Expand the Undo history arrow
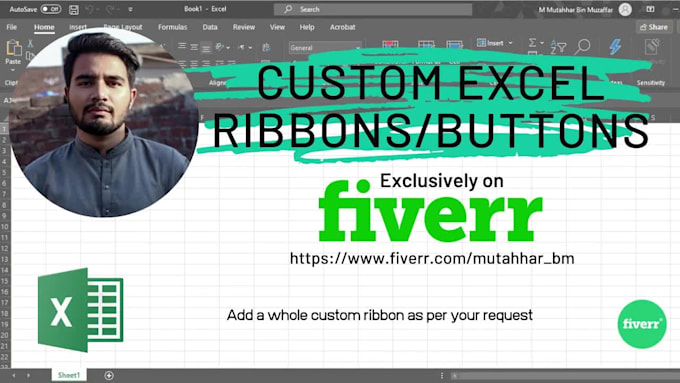The image size is (680, 383). tap(99, 9)
